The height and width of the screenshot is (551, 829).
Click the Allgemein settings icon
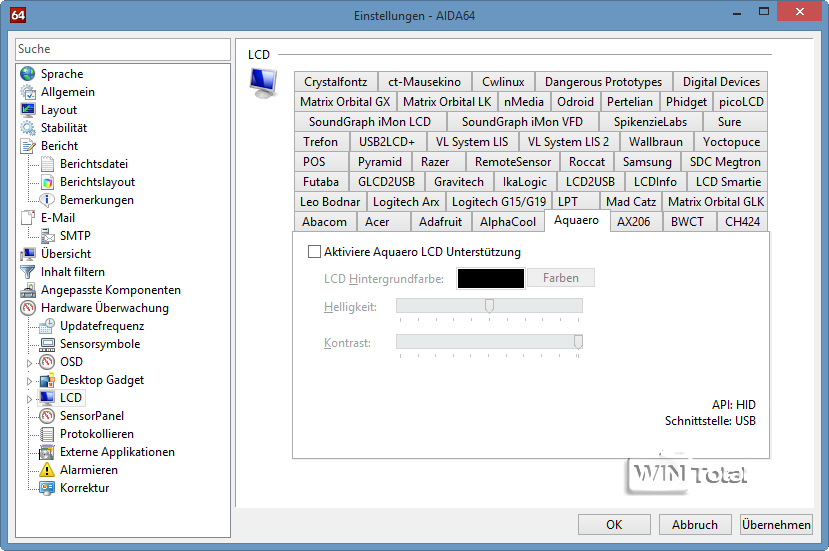click(27, 92)
